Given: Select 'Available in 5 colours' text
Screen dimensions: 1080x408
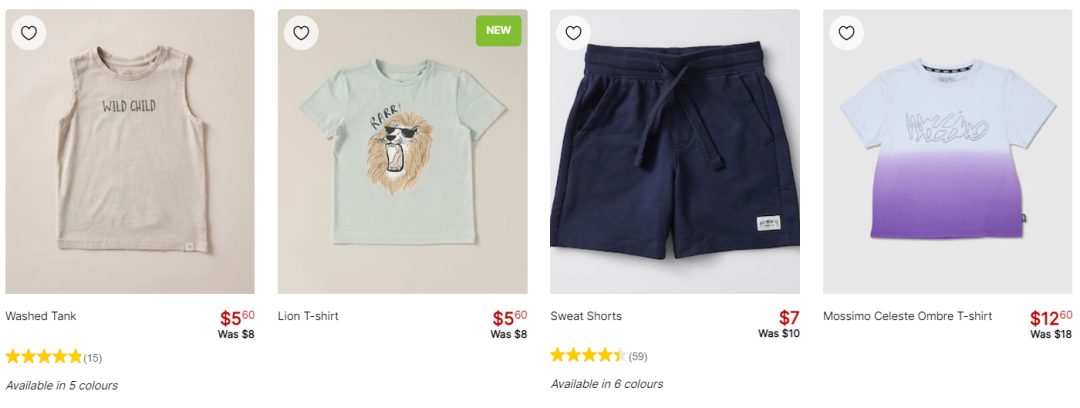Looking at the screenshot, I should click(62, 385).
